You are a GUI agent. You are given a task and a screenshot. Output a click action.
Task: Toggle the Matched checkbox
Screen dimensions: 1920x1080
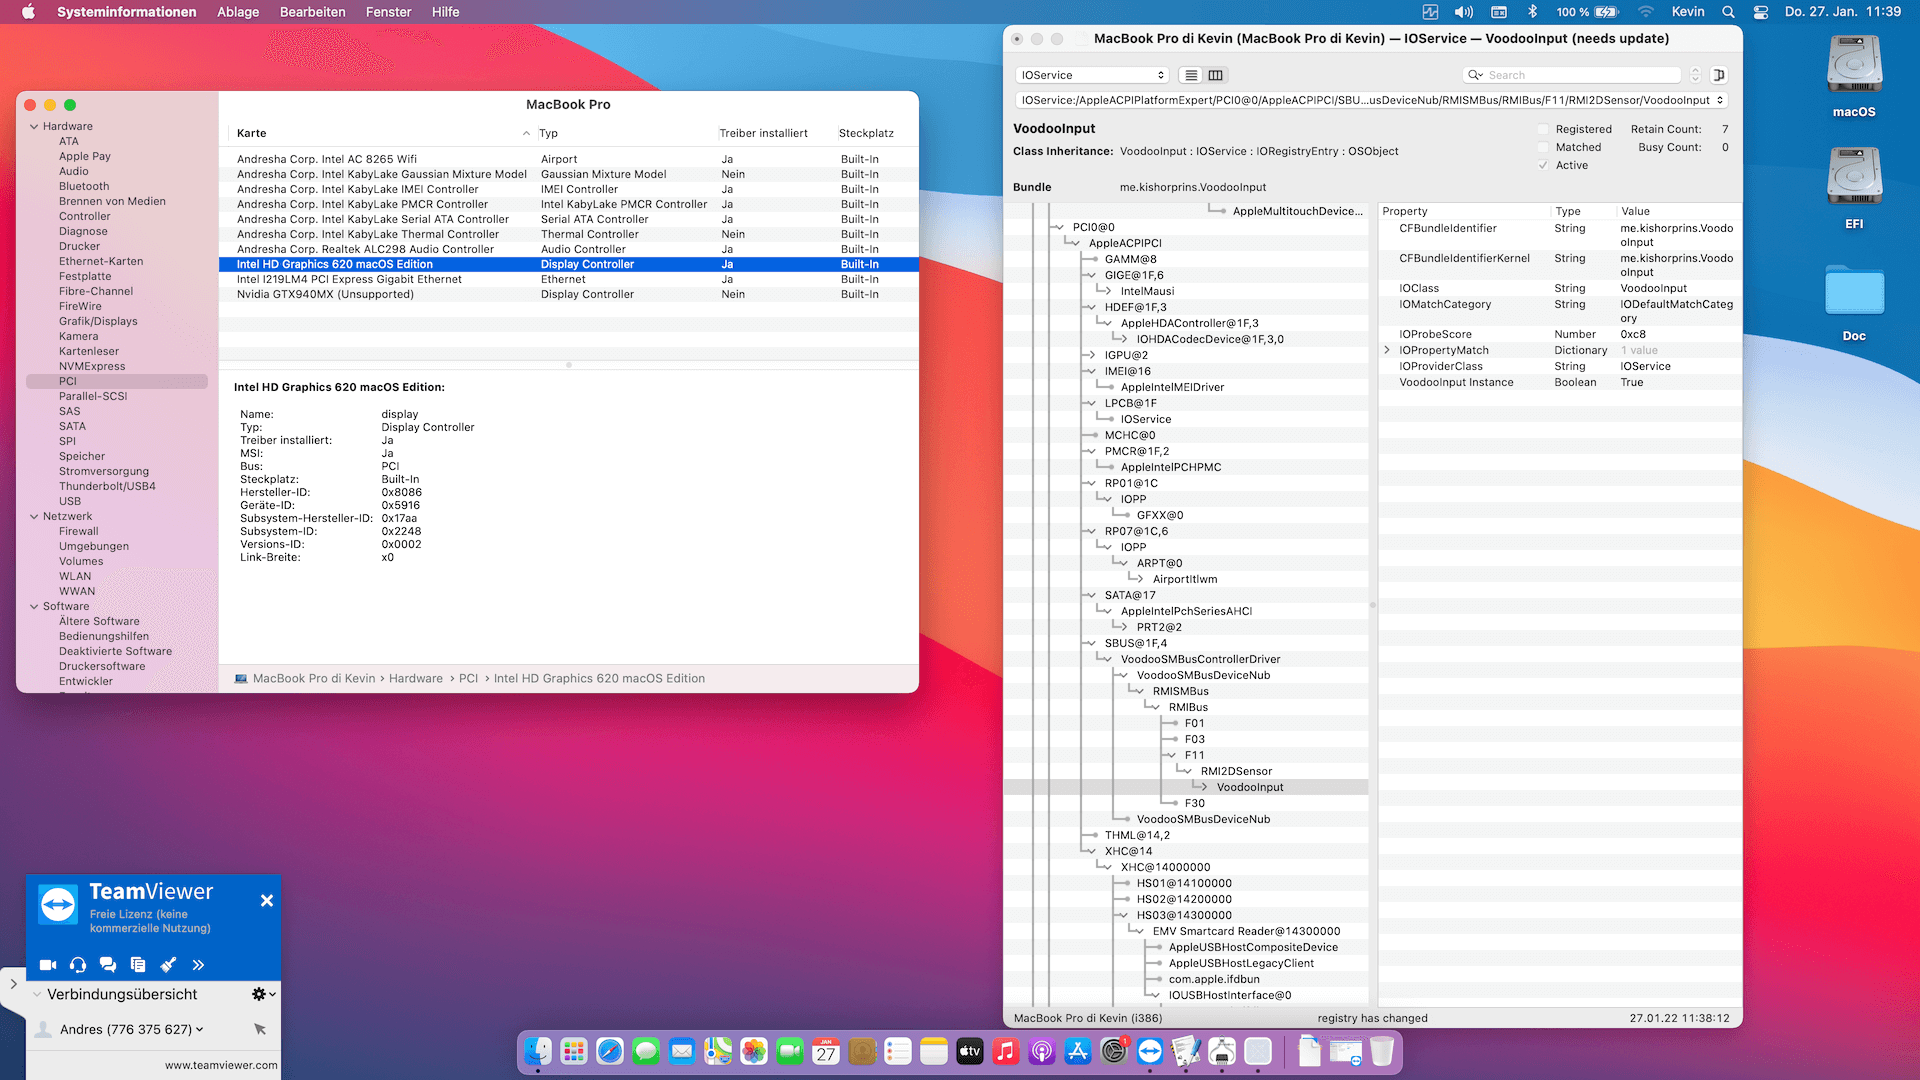point(1543,147)
